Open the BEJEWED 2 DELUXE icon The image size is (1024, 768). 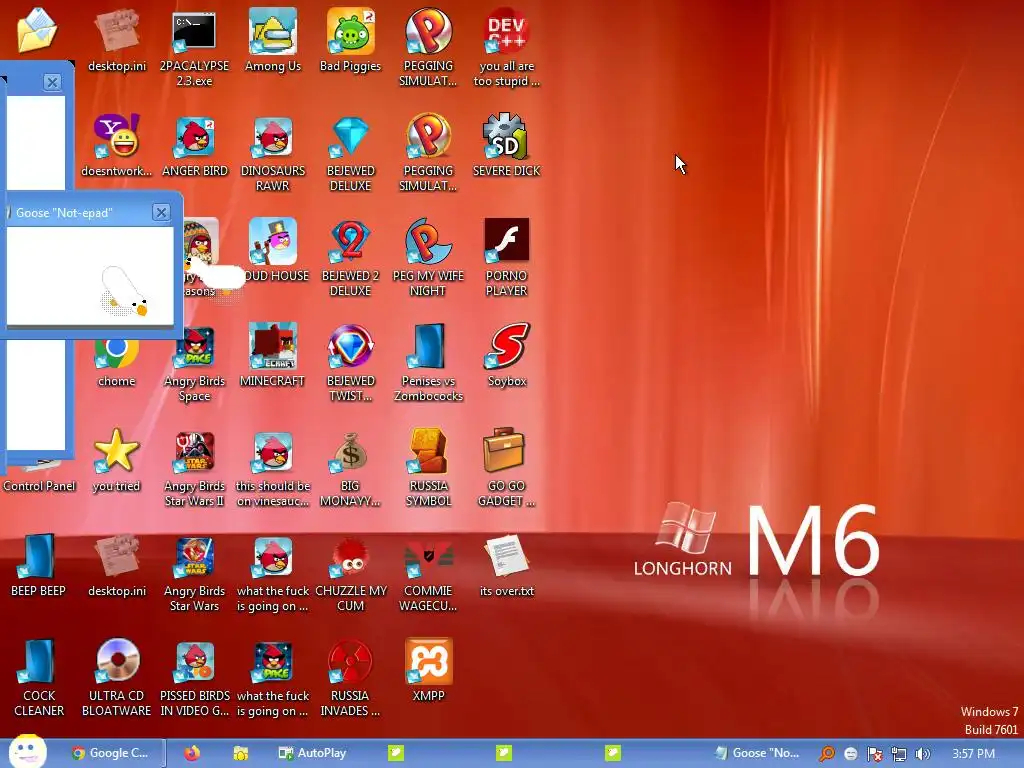click(x=350, y=242)
